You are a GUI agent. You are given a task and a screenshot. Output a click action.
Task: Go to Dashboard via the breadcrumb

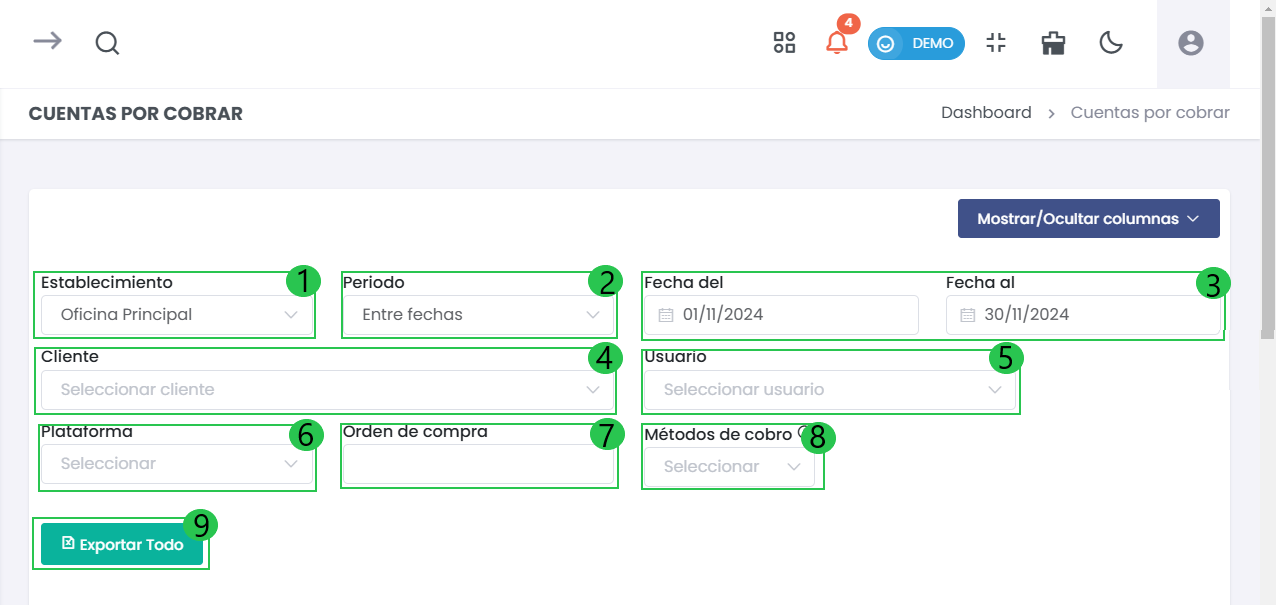tap(986, 112)
